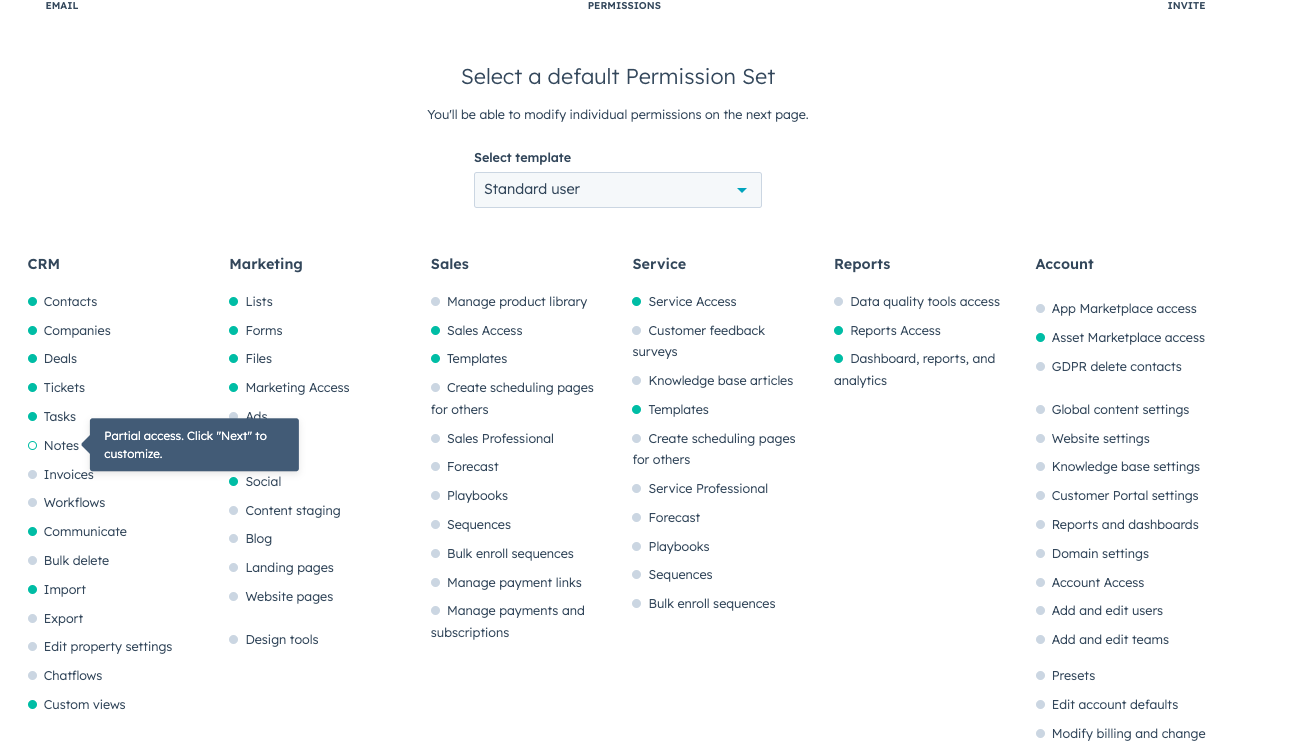The image size is (1294, 746).
Task: Toggle the Workflows permission in CRM
Action: point(32,502)
